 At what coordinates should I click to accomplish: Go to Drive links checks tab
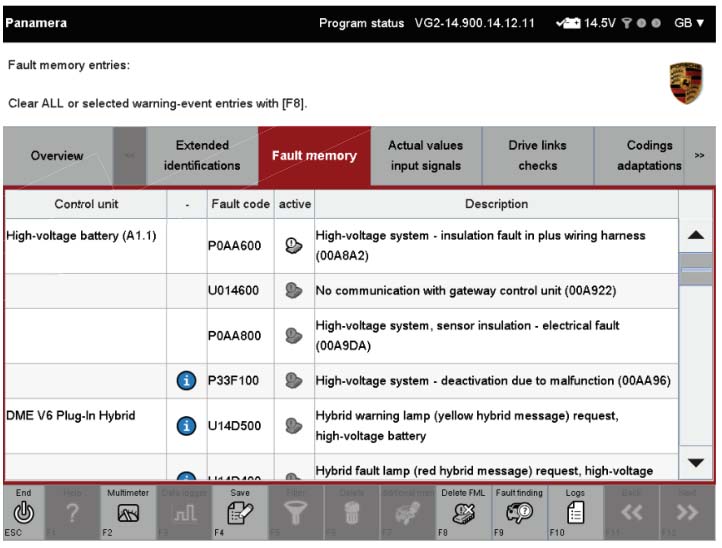538,155
